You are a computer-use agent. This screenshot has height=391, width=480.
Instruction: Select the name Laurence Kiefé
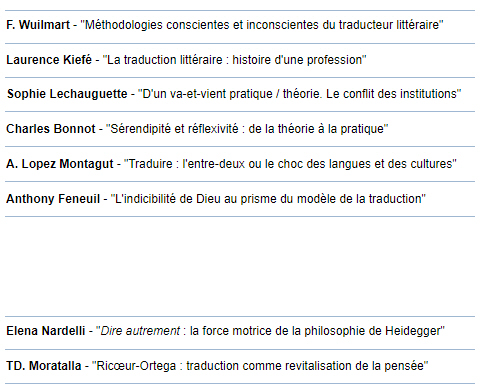[x=49, y=60]
